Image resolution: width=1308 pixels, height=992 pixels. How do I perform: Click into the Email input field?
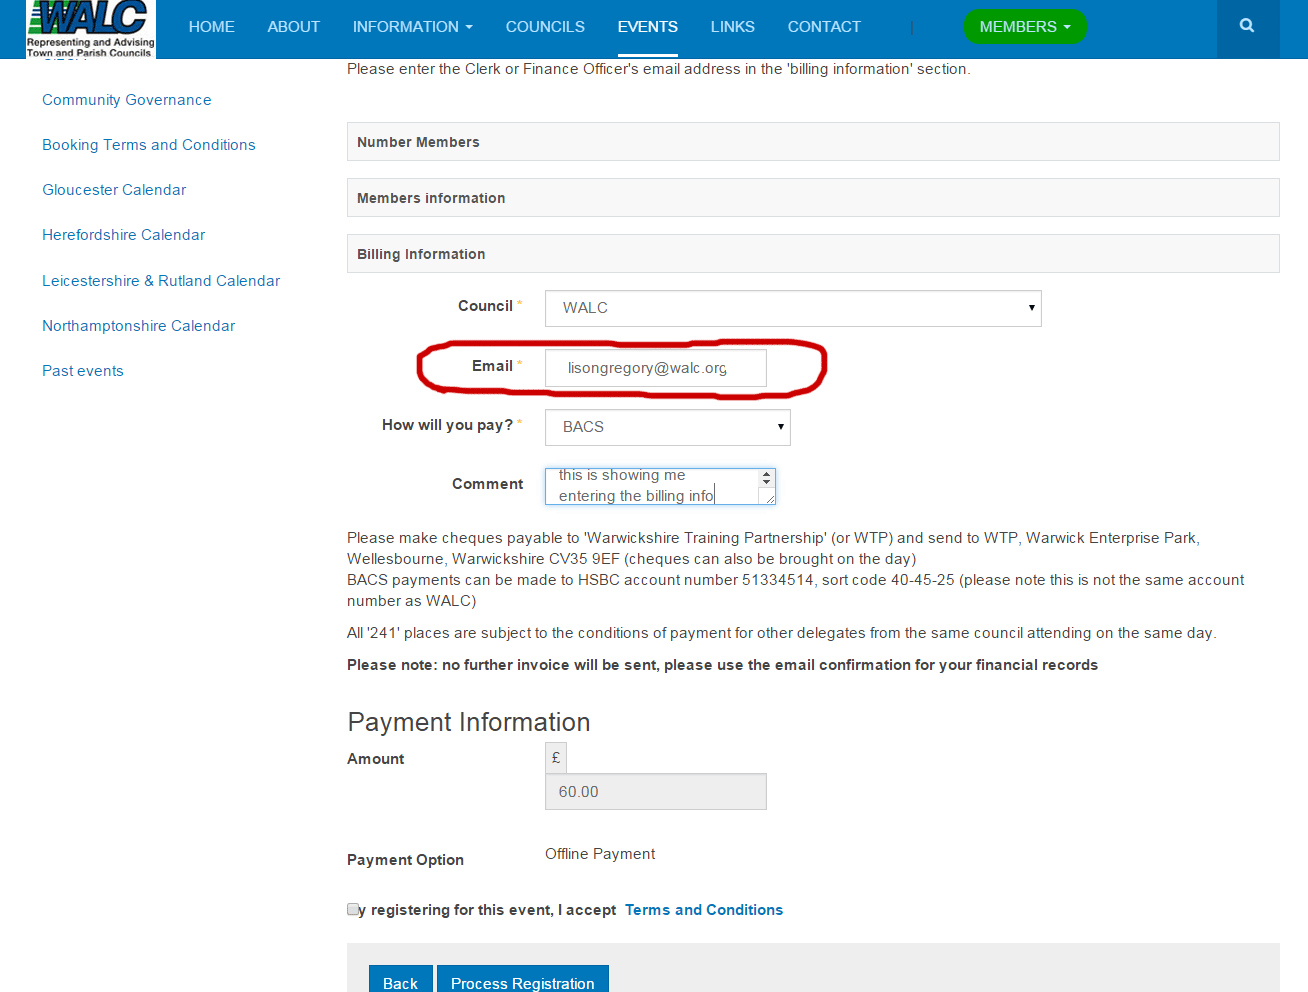[655, 368]
